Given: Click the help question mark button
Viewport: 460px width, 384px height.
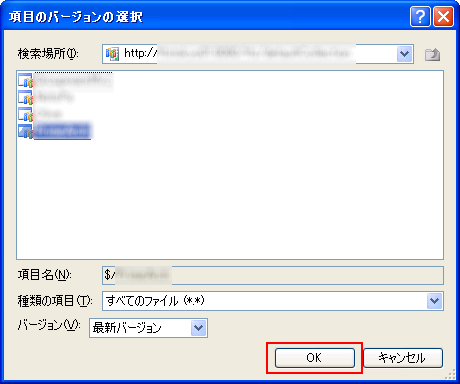Looking at the screenshot, I should point(420,16).
